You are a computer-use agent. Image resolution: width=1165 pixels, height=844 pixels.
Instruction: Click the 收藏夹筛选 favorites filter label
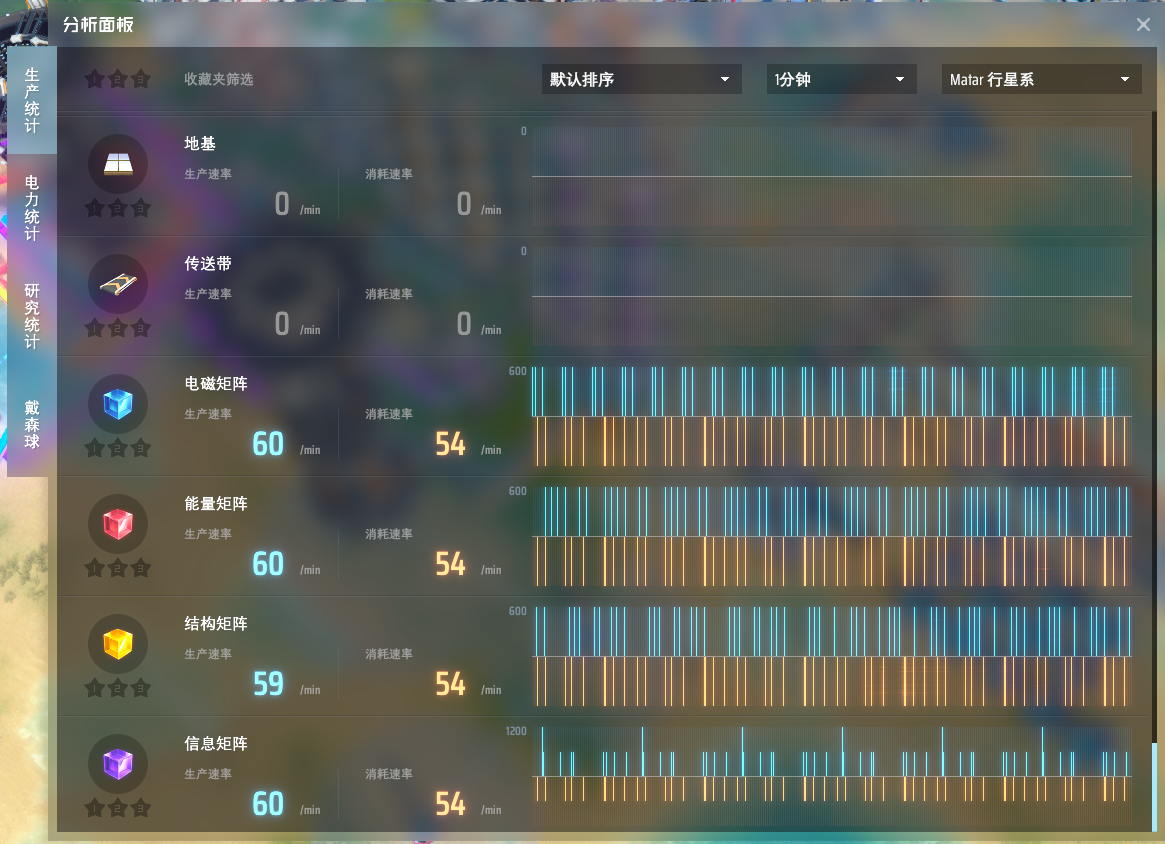[219, 79]
